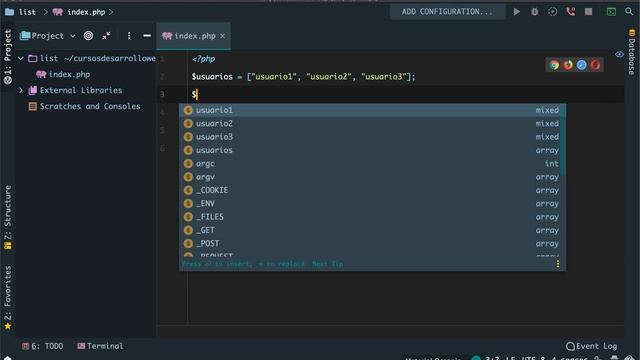Click the Run with Coverage icon
The width and height of the screenshot is (640, 360).
pyautogui.click(x=552, y=12)
